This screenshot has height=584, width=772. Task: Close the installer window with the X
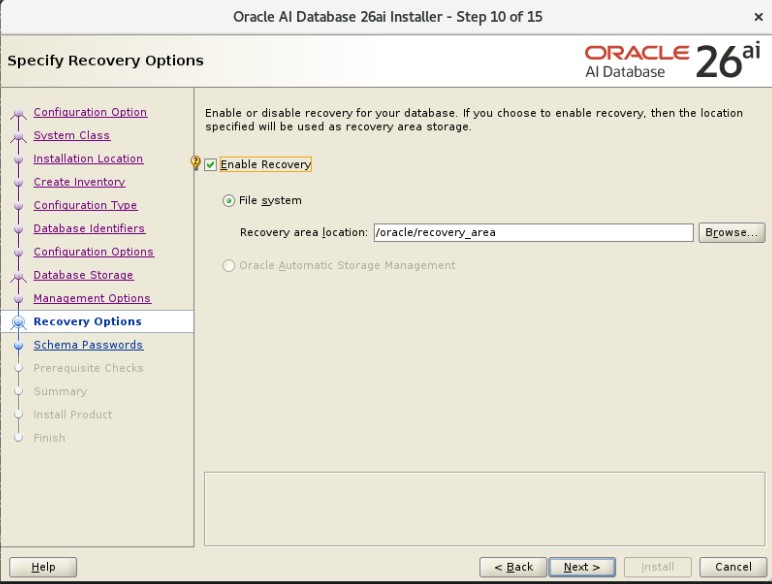(758, 17)
